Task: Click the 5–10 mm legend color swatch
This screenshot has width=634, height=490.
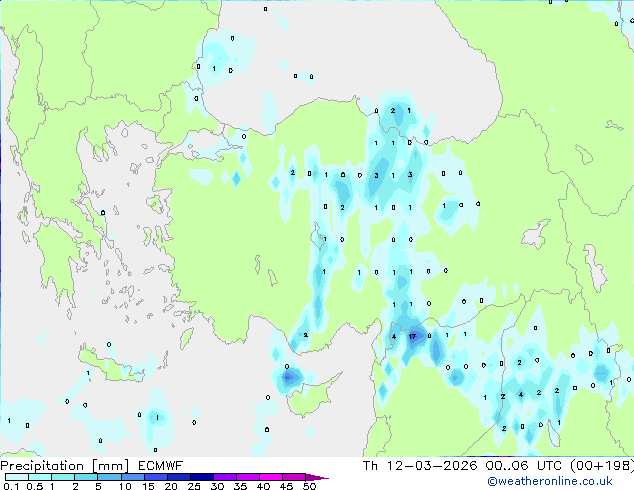Action: (109, 477)
